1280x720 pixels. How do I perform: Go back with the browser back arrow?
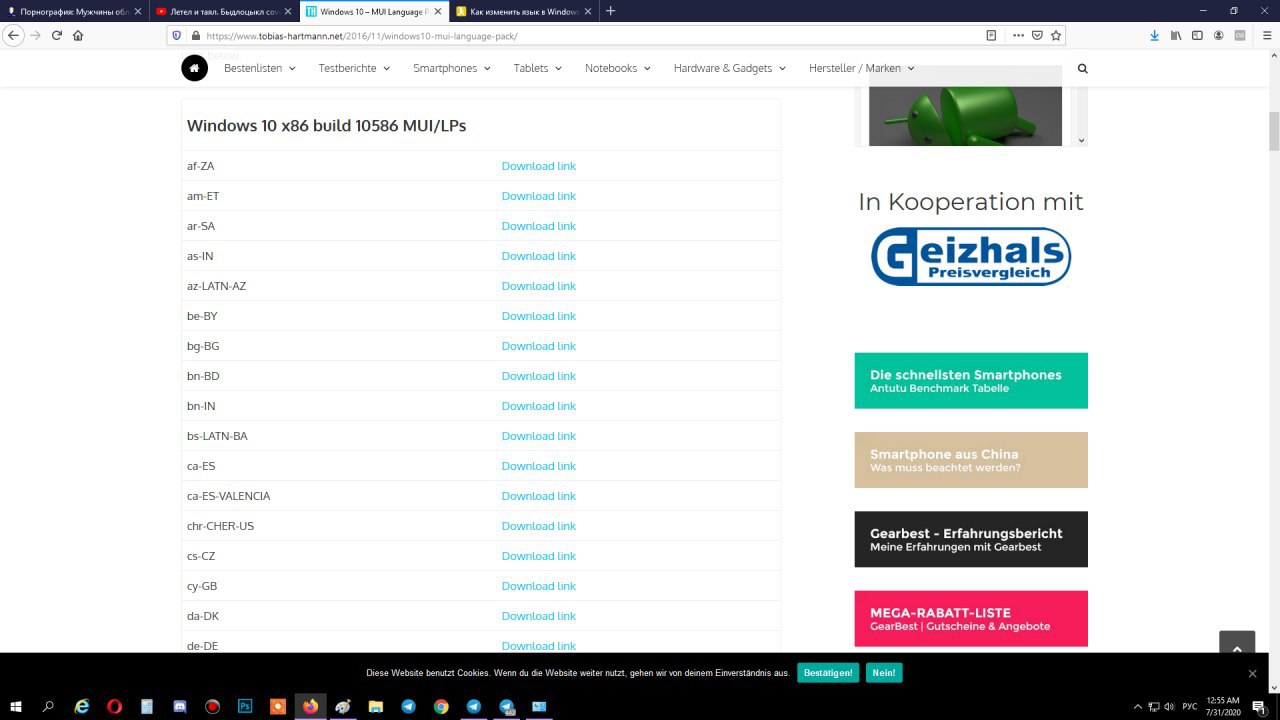(x=14, y=35)
